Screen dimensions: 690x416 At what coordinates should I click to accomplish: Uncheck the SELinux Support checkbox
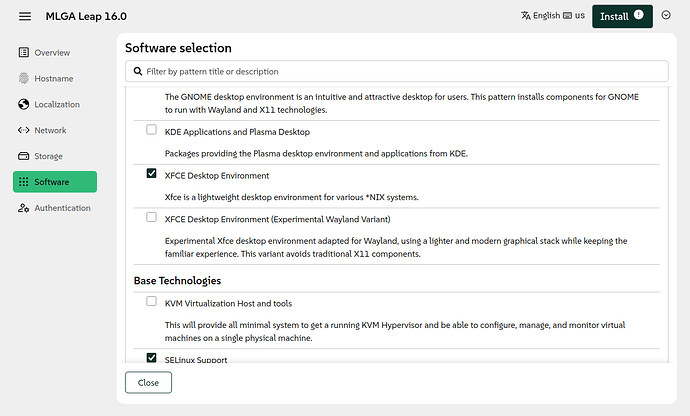click(x=151, y=357)
